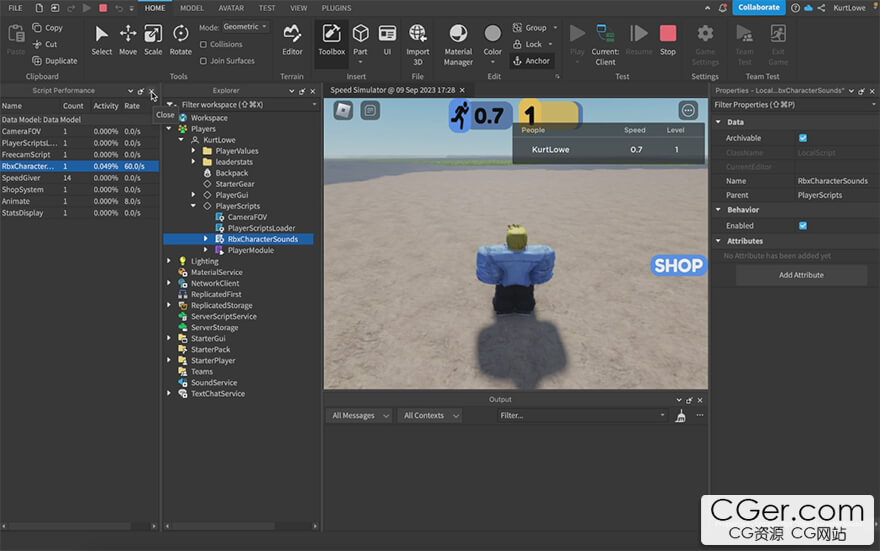Expand the PlayerValues folder
The width and height of the screenshot is (880, 551).
coord(194,150)
